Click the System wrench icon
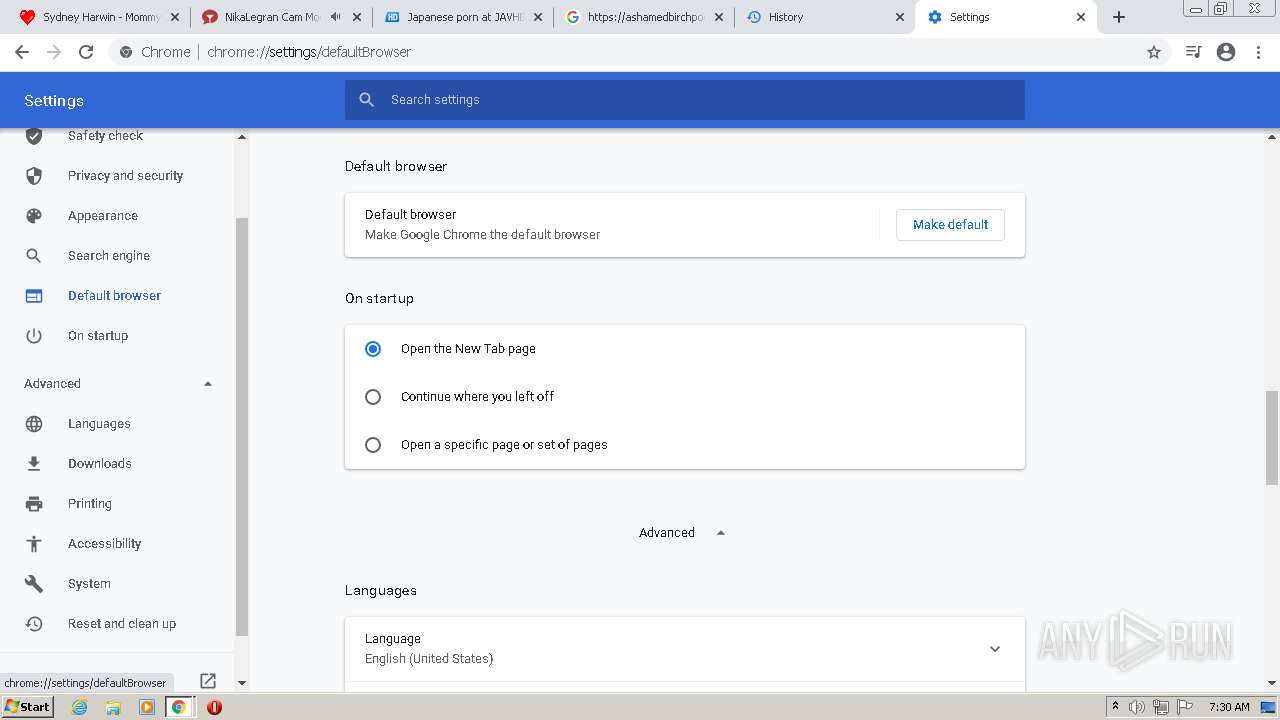This screenshot has height=720, width=1280. (34, 584)
